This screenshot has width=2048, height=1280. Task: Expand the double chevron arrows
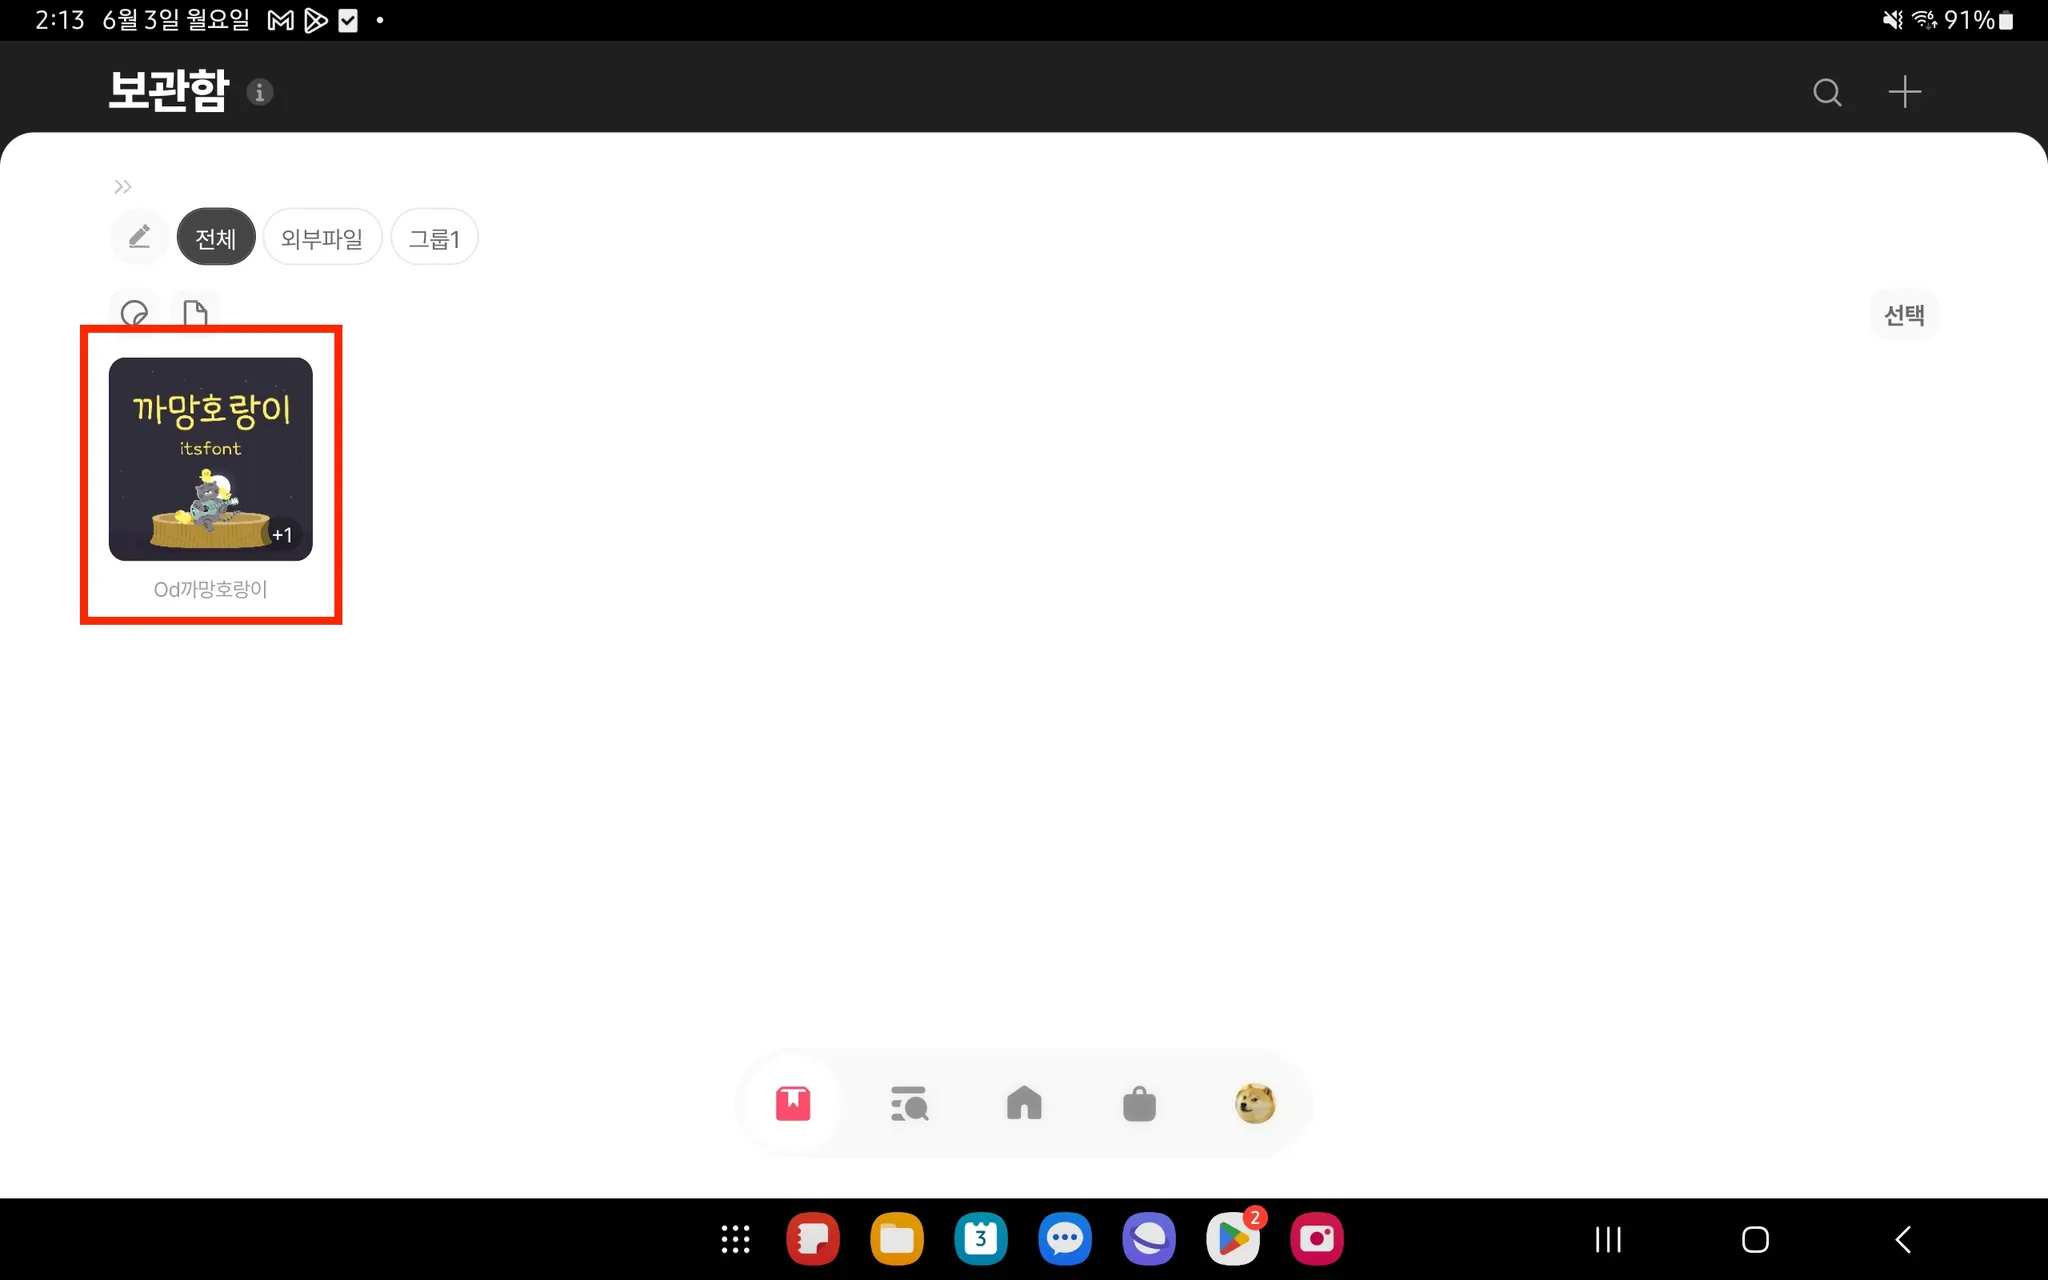tap(122, 187)
